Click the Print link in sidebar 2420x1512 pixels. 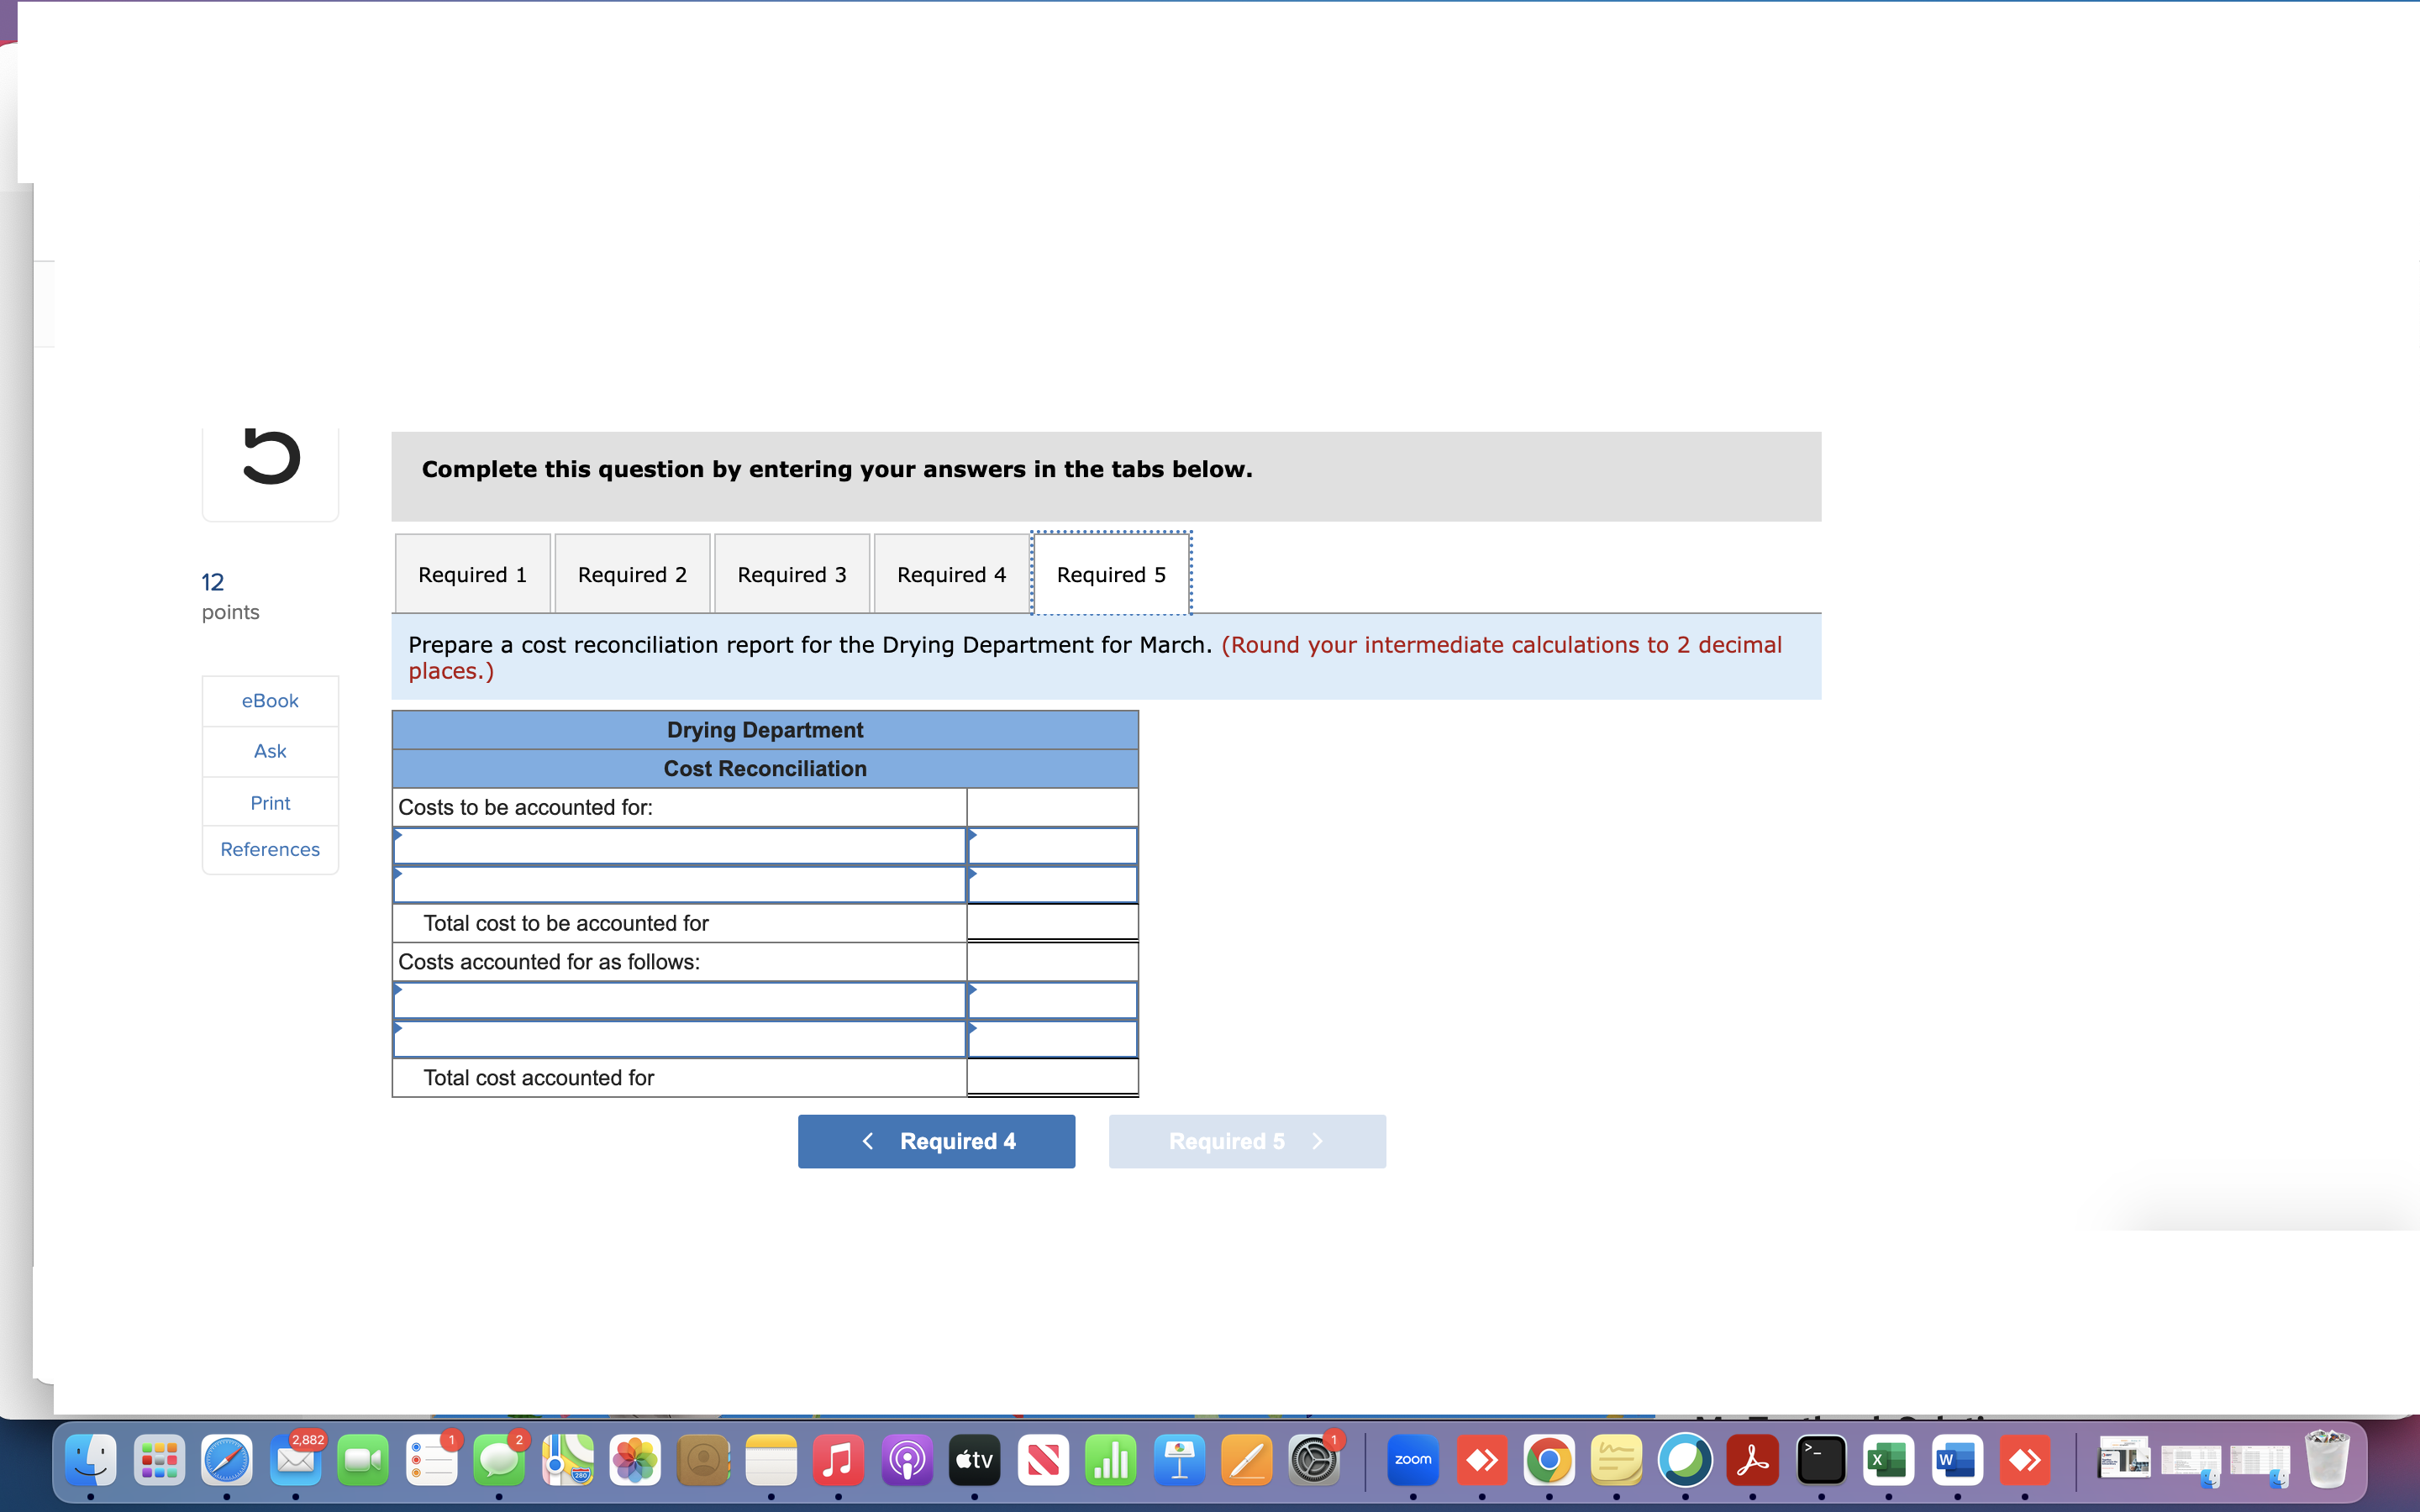point(270,803)
